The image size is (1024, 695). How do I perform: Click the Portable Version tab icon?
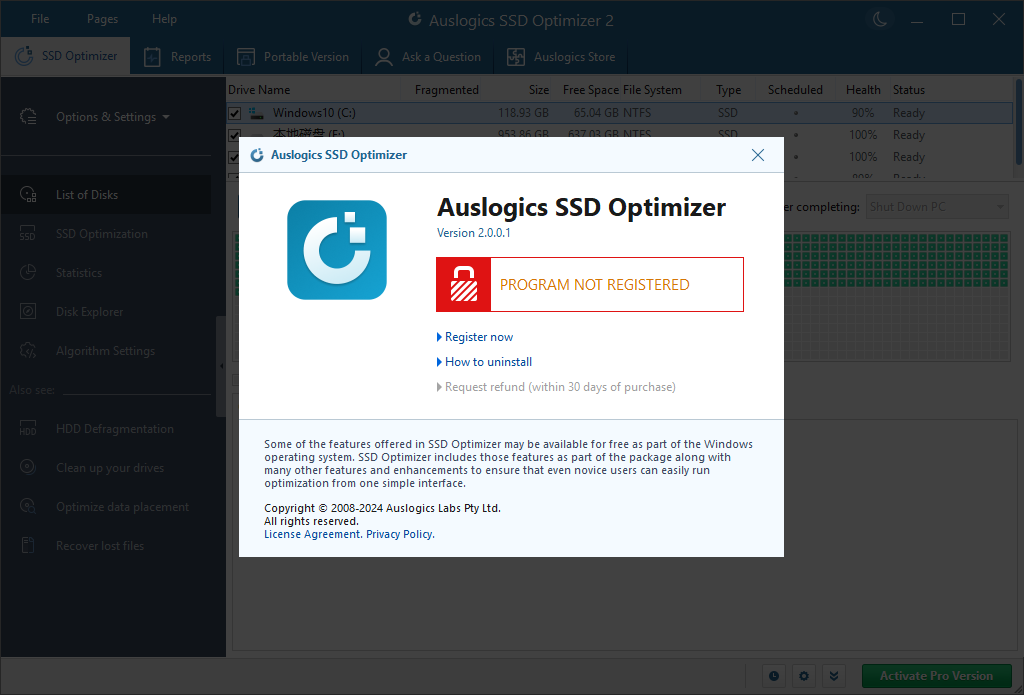(246, 57)
